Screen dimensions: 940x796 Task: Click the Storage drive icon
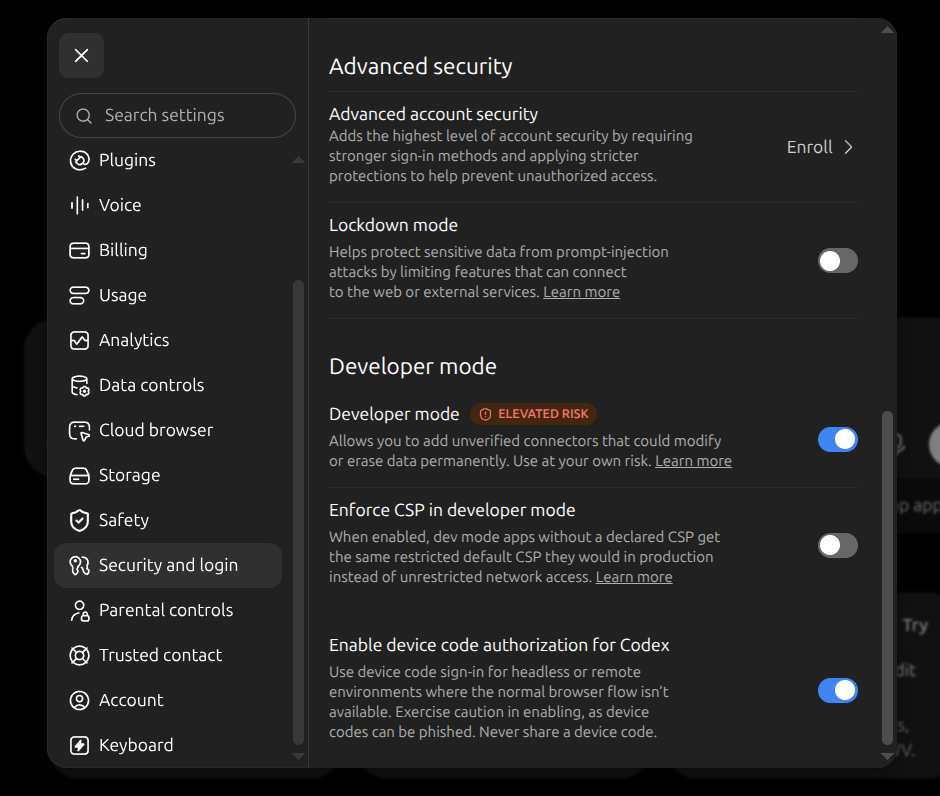tap(80, 475)
